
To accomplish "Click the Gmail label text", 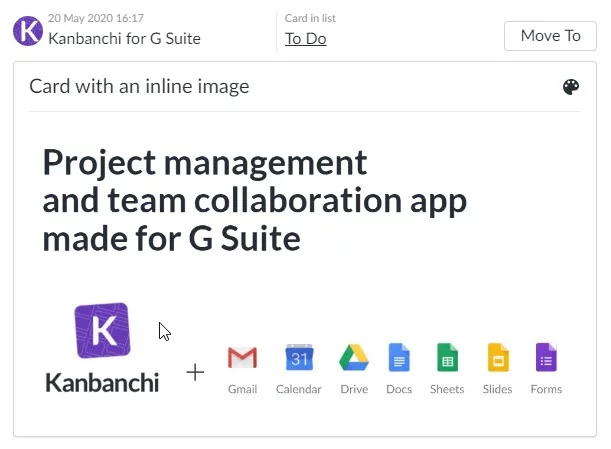I will (242, 389).
